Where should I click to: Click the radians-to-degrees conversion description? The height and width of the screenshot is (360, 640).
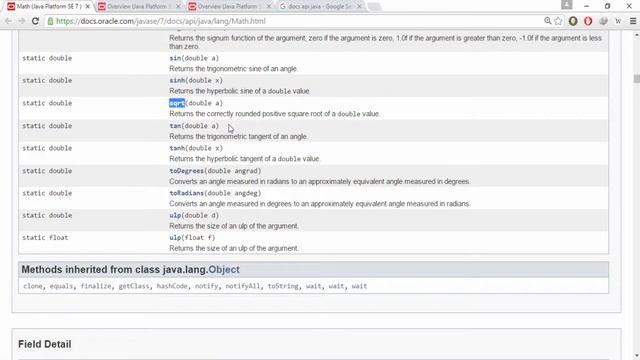320,182
